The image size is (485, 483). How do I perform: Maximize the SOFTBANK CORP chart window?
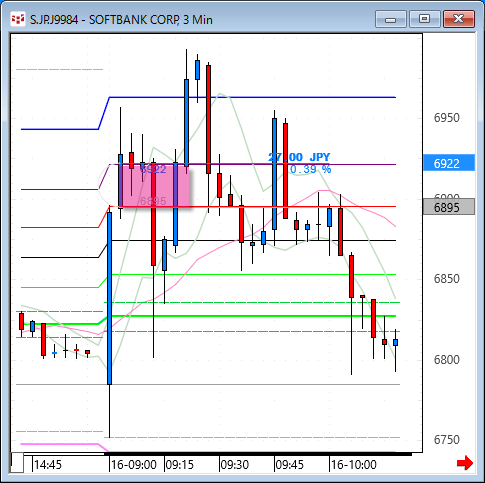(x=424, y=19)
